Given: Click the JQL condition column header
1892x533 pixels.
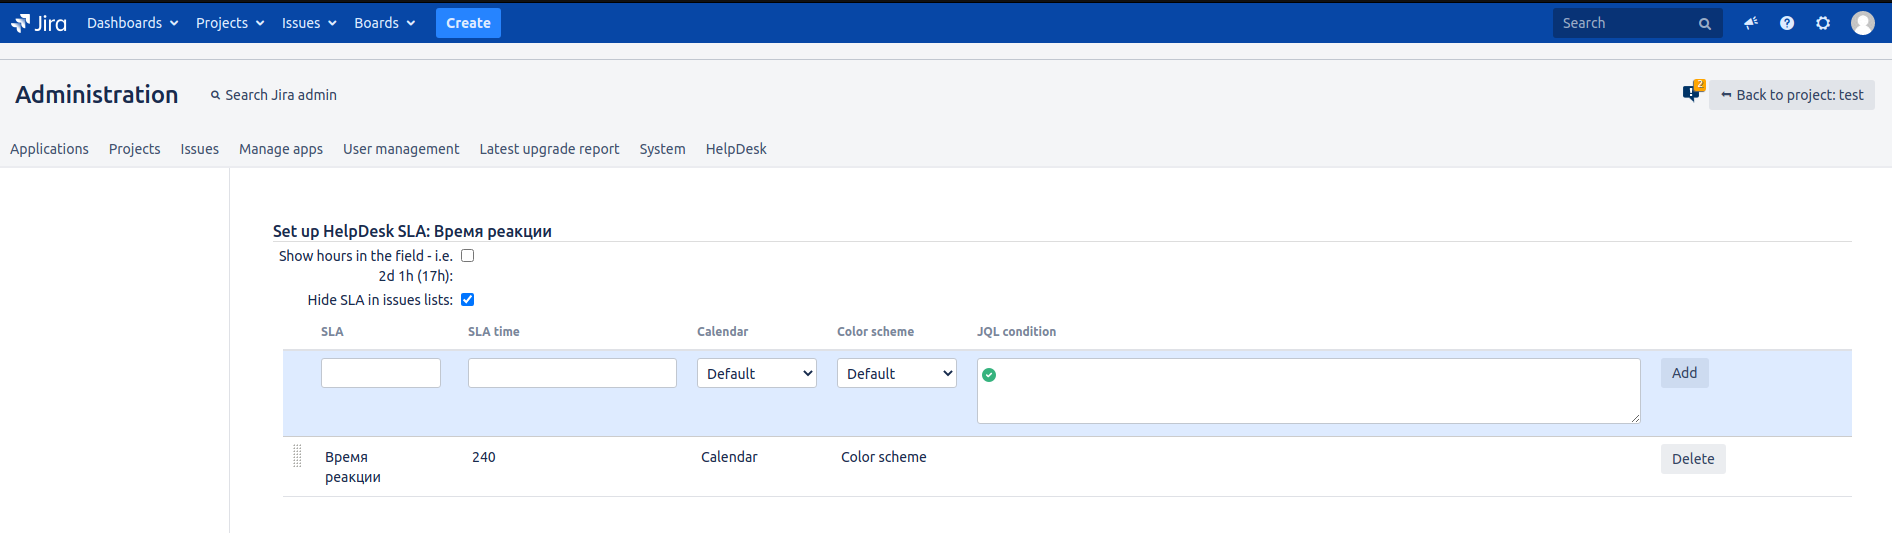Looking at the screenshot, I should 1016,332.
